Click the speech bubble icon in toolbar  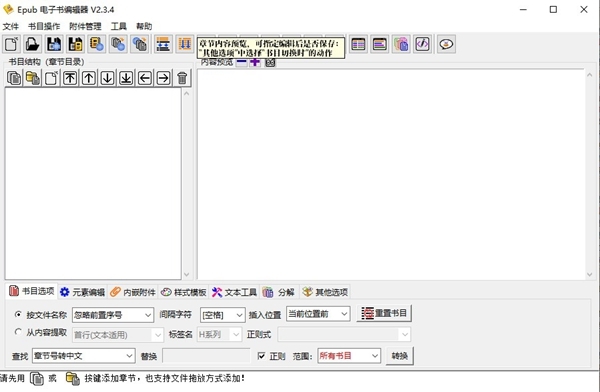[x=446, y=44]
